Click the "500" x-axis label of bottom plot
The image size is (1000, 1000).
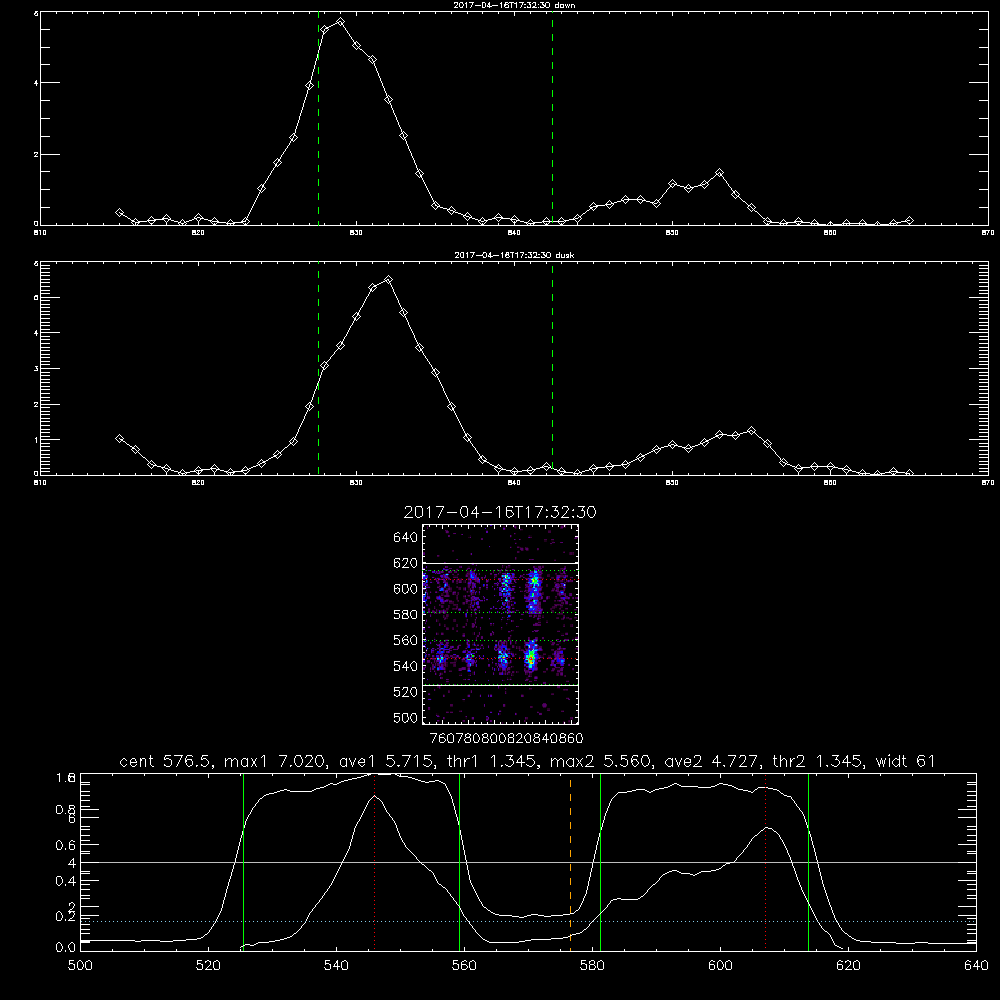coord(80,966)
